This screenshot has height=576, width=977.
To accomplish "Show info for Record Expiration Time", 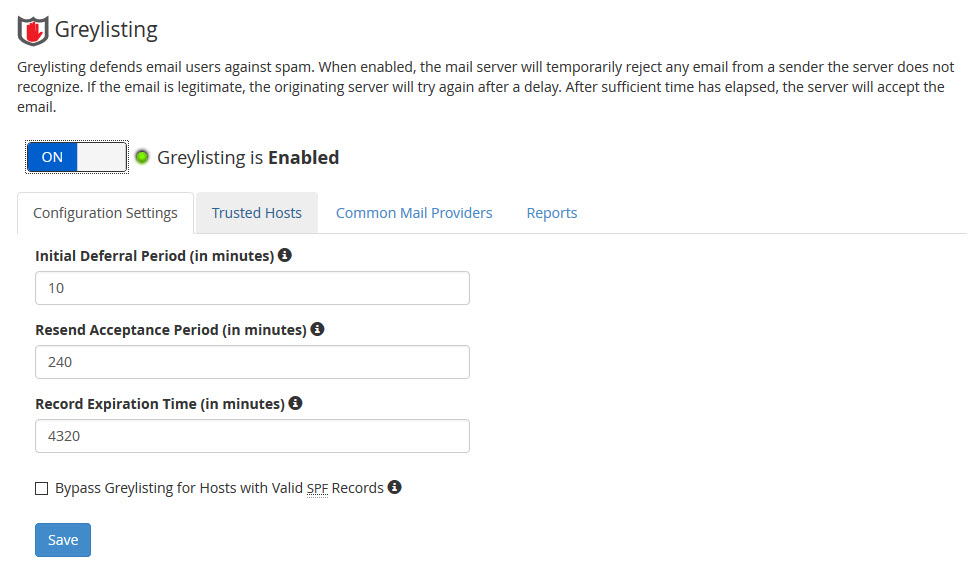I will [295, 404].
